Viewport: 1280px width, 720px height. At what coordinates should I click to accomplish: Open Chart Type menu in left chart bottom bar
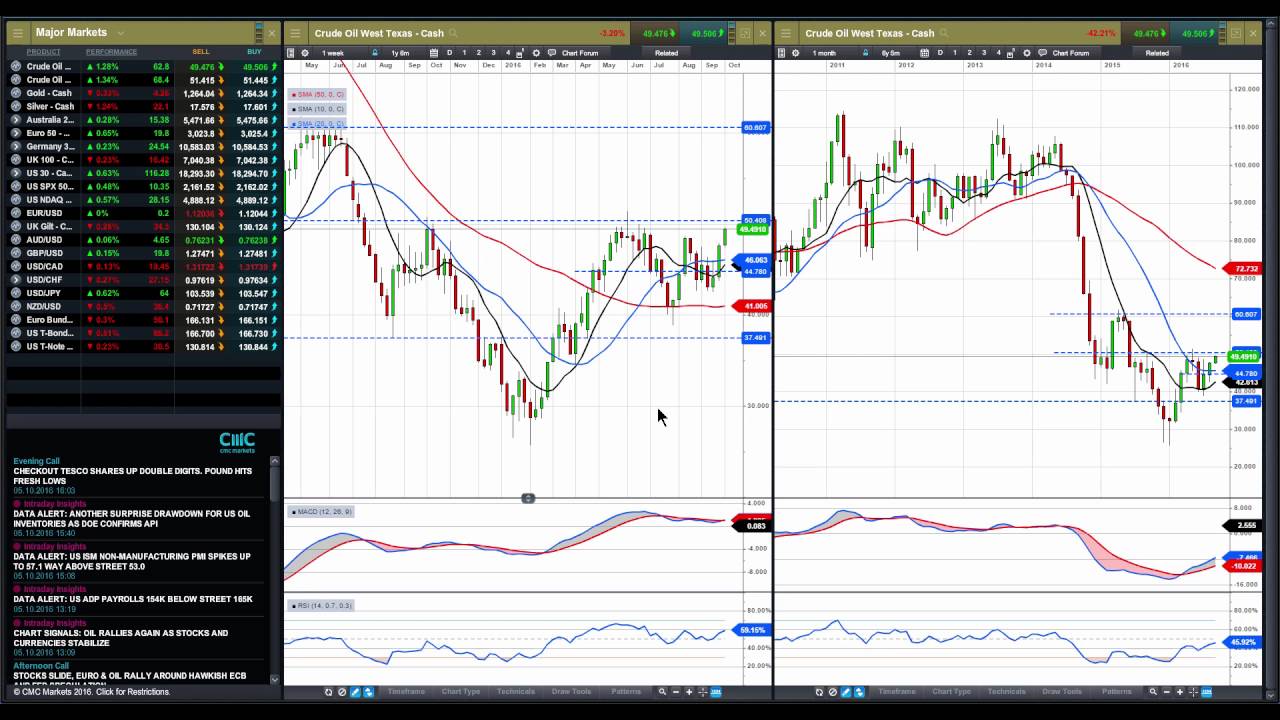click(461, 691)
